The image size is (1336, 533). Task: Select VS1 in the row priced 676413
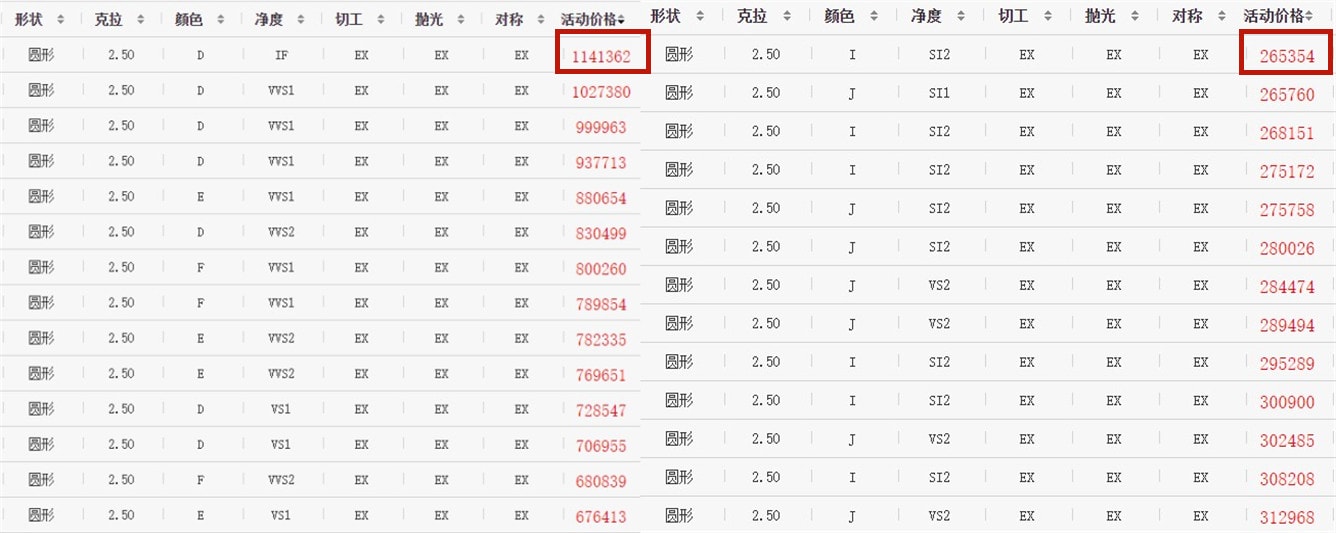(281, 516)
